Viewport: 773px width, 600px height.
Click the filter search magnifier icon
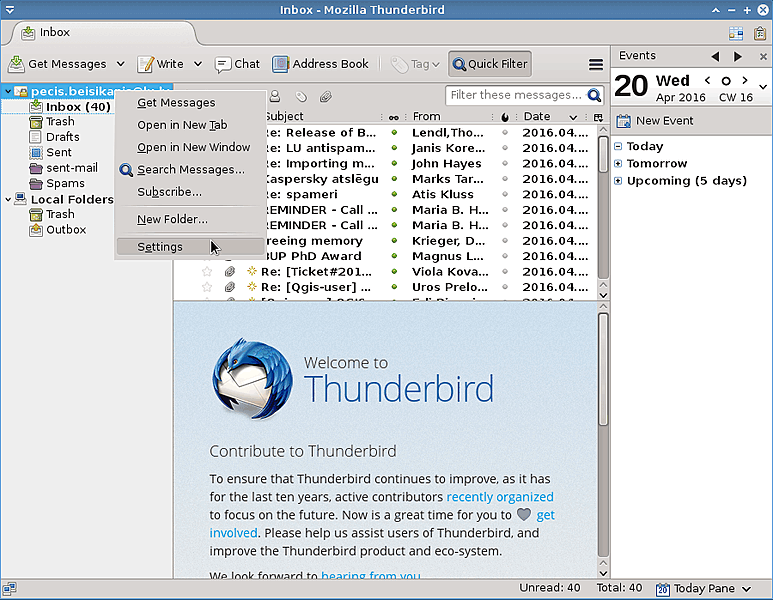click(594, 95)
